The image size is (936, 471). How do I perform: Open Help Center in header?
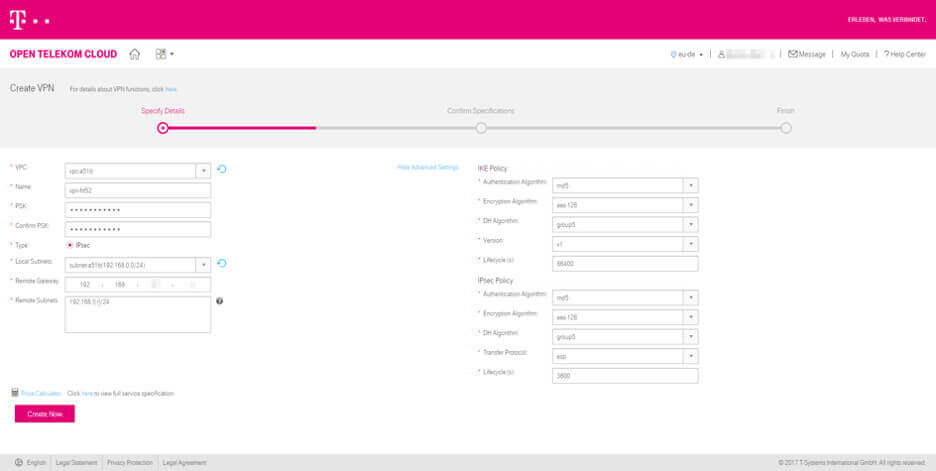pos(905,54)
